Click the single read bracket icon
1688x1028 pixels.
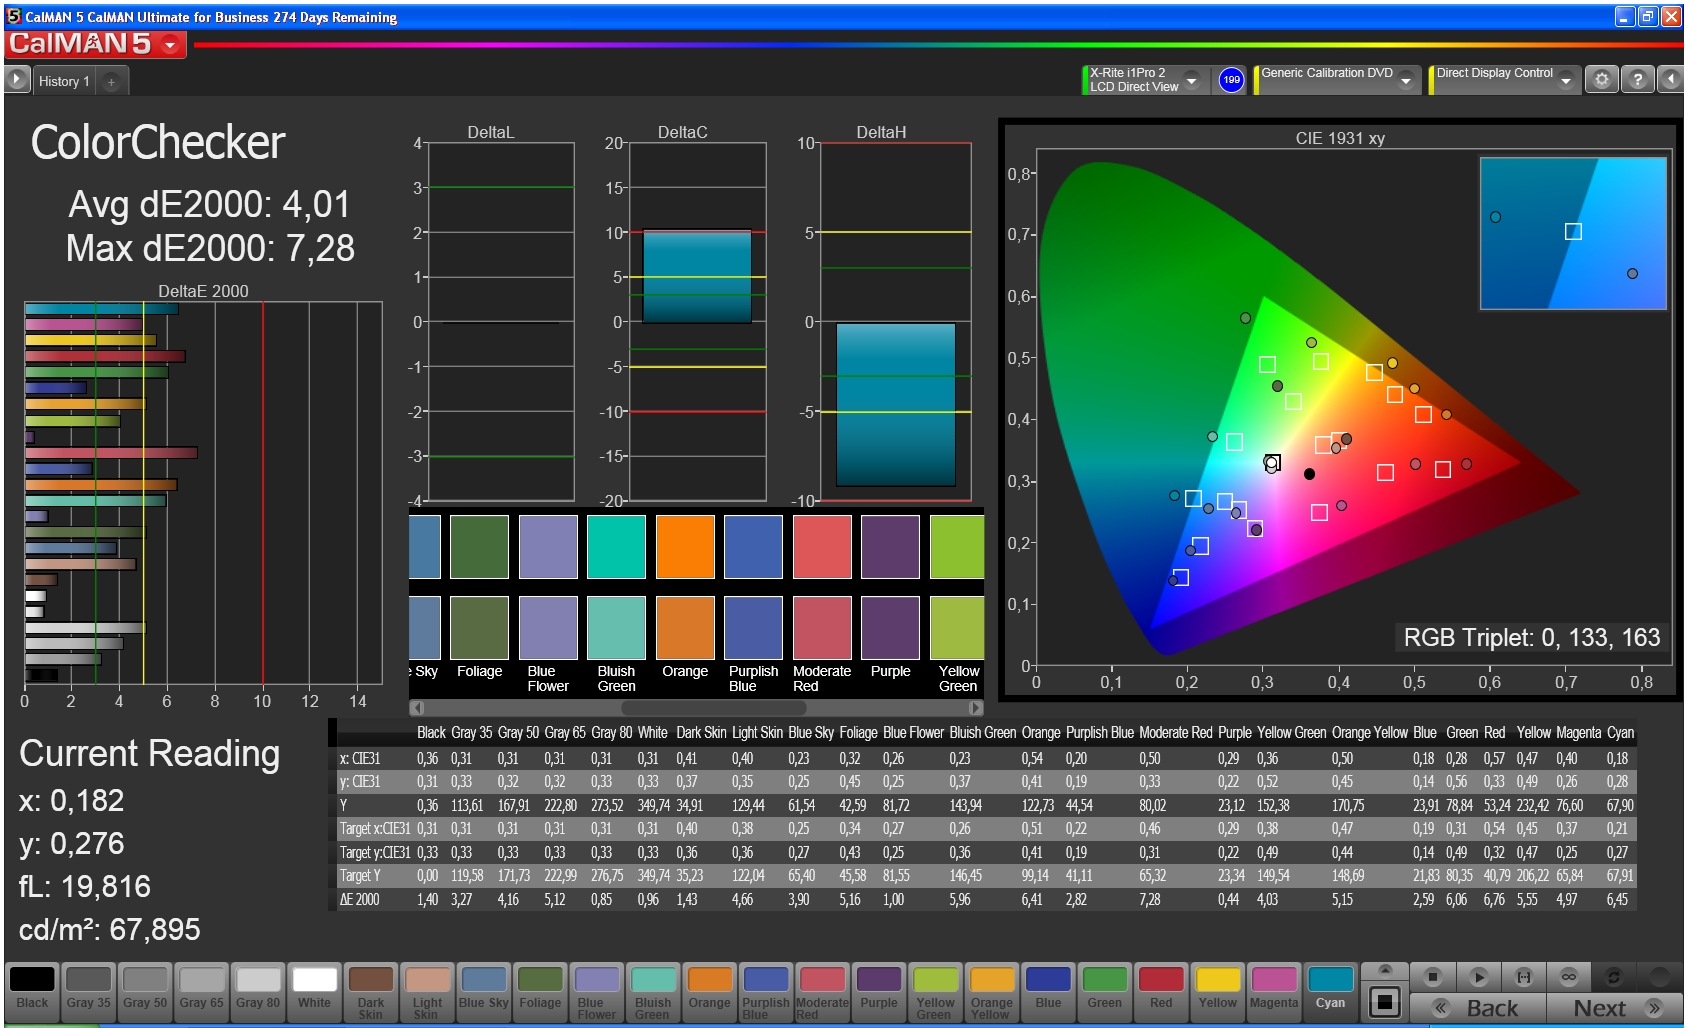(x=1524, y=976)
